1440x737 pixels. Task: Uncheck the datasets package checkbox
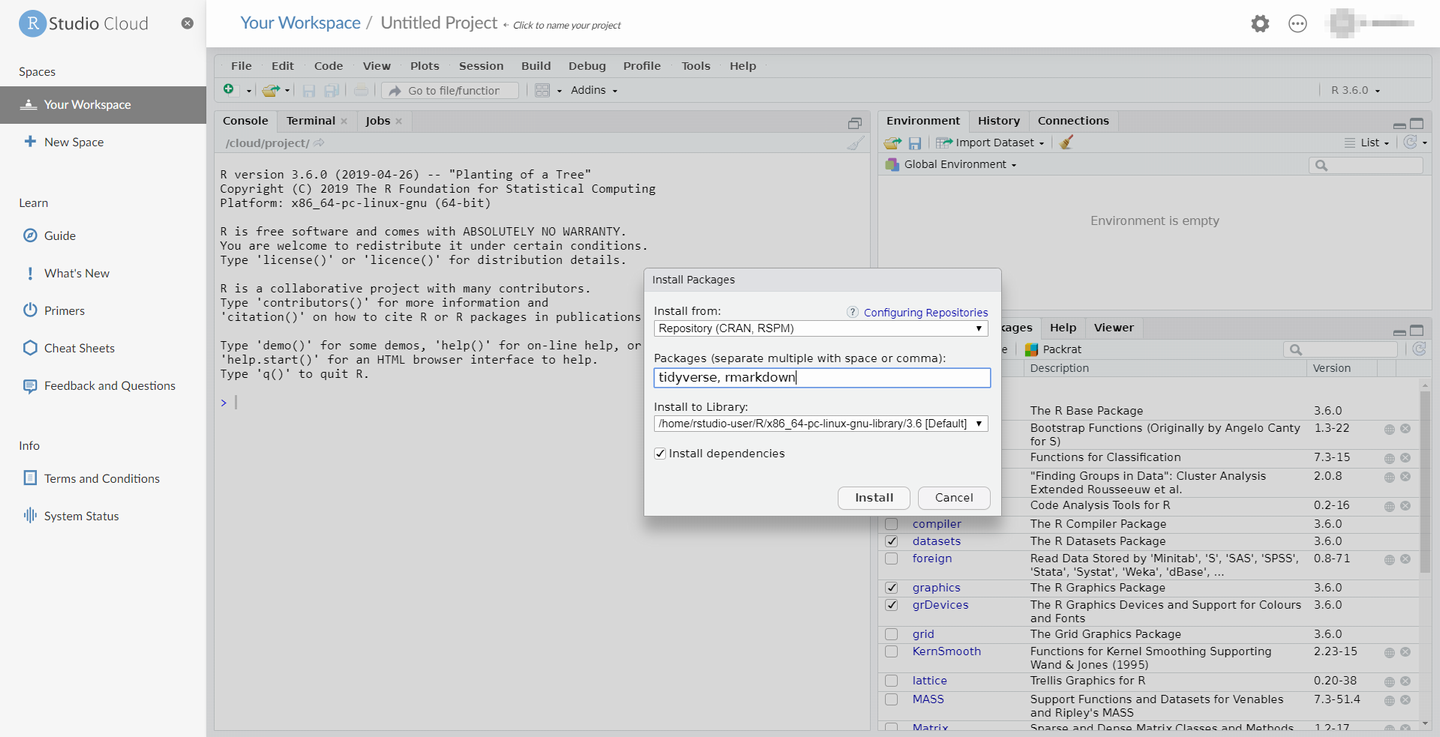coord(891,542)
